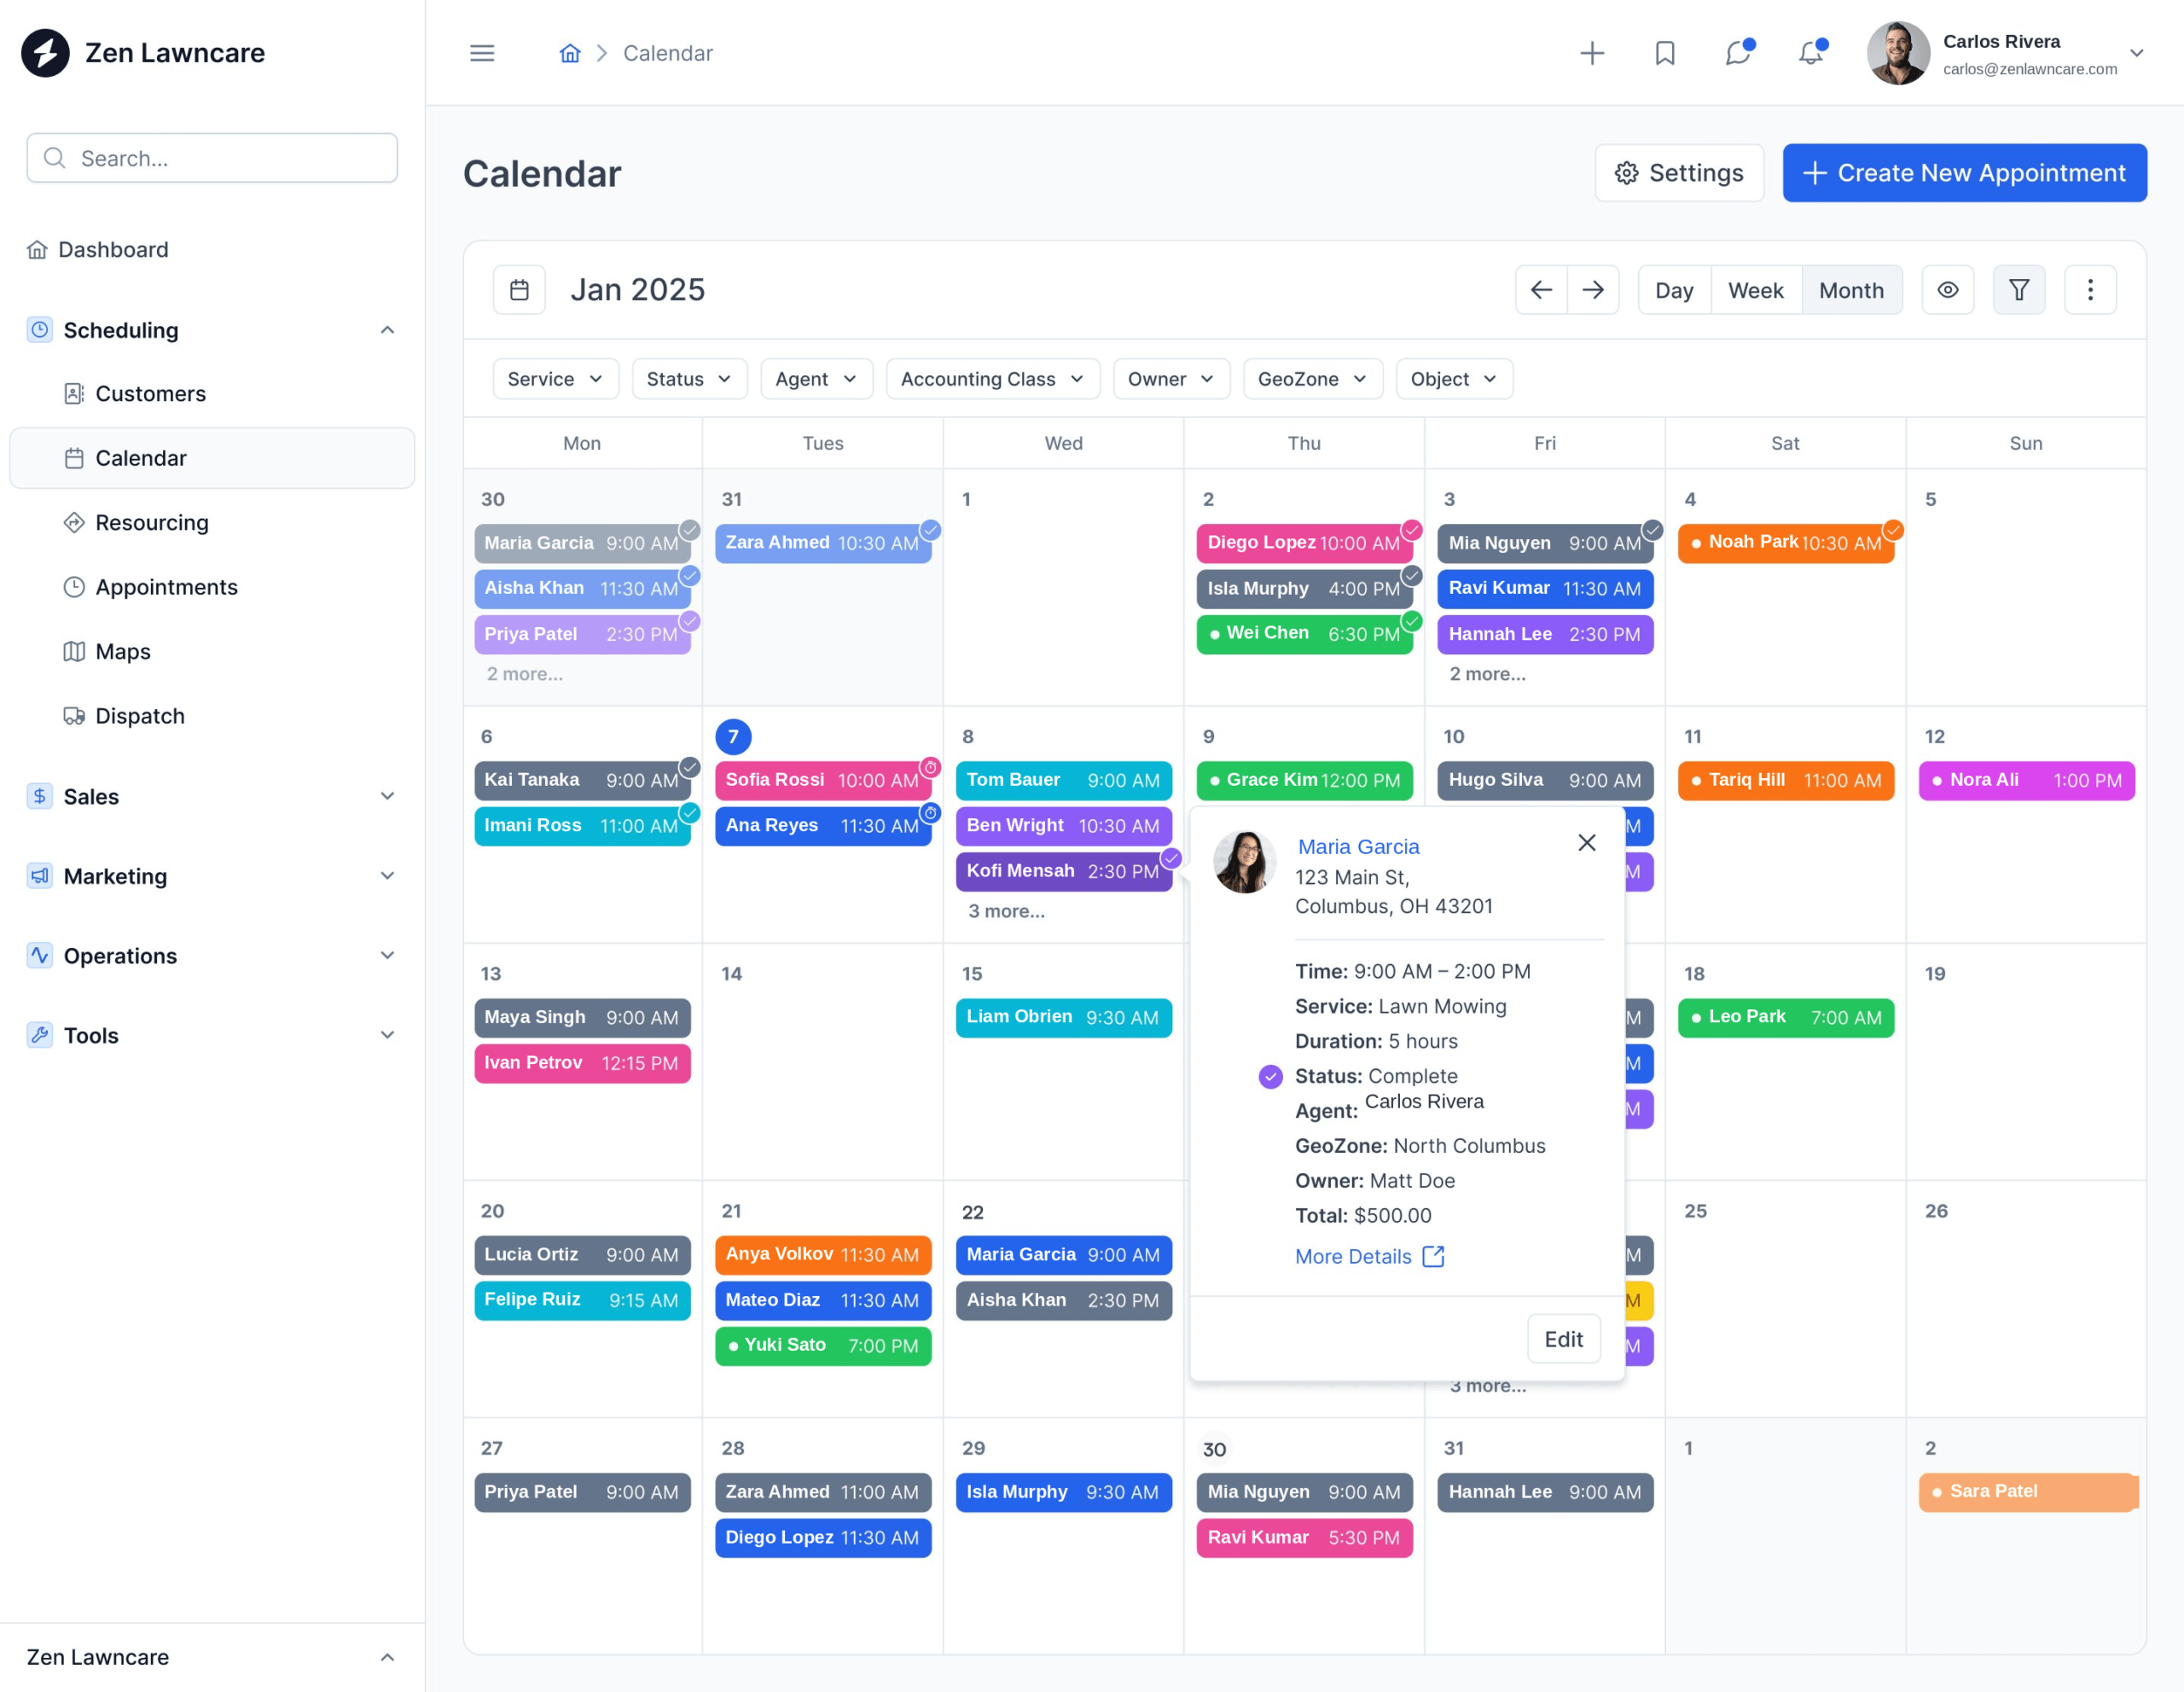Open the More Details link

click(1353, 1256)
